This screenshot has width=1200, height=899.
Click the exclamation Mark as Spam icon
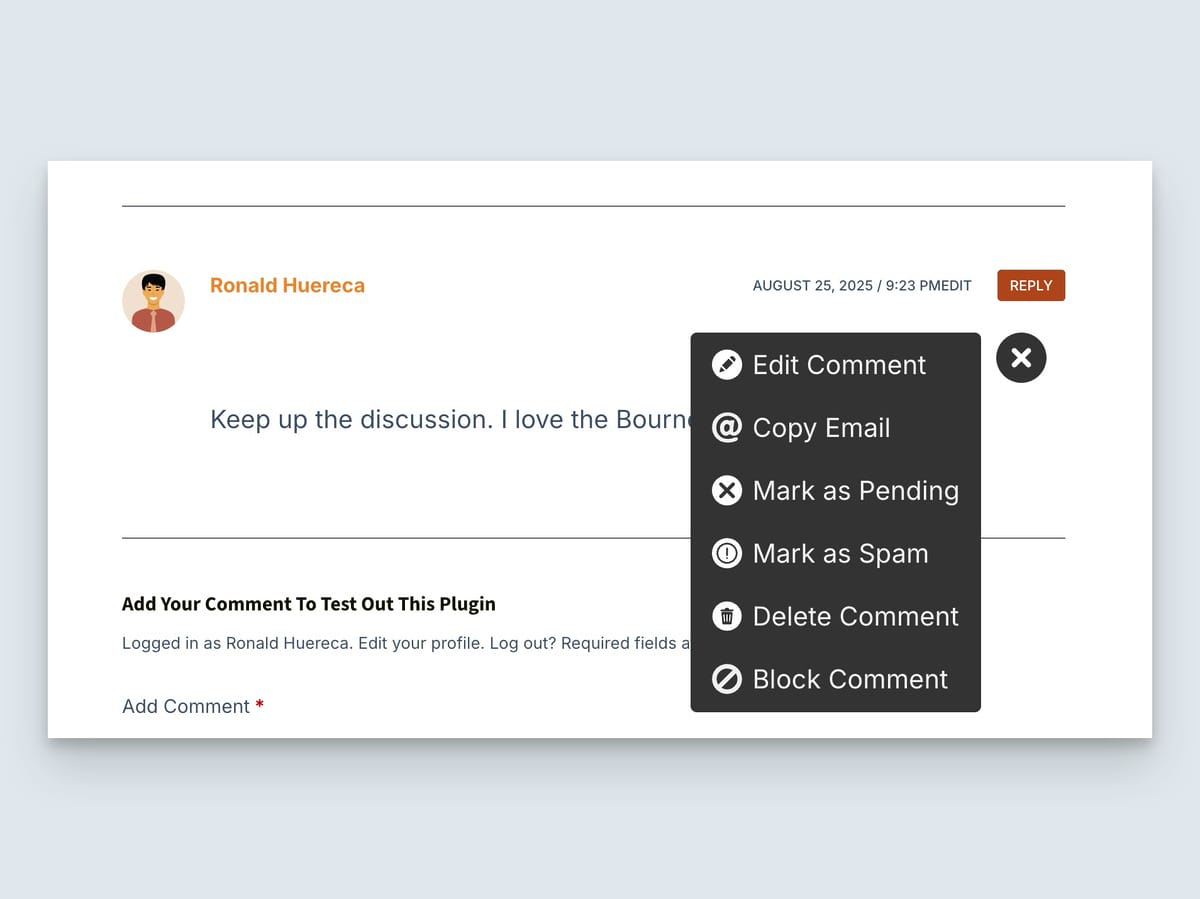click(726, 553)
